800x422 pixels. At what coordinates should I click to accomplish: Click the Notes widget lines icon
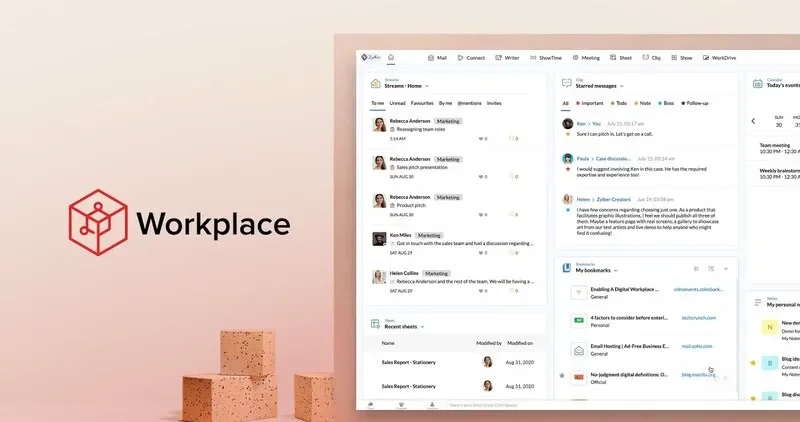click(758, 302)
